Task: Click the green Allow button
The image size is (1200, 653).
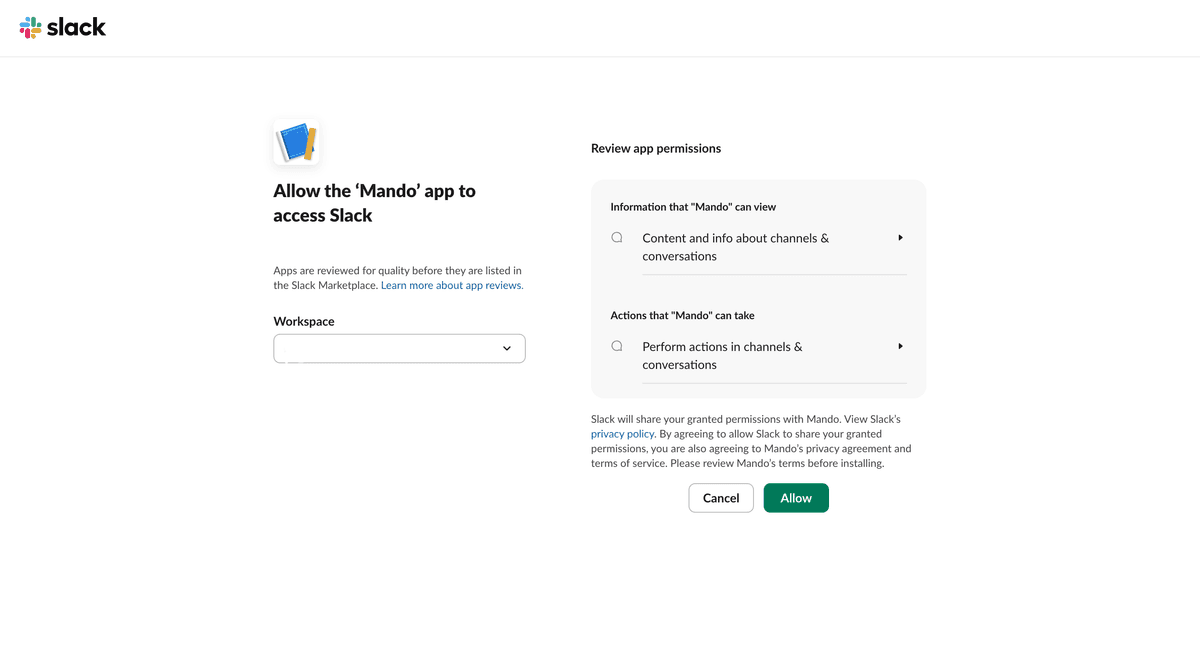Action: point(796,498)
